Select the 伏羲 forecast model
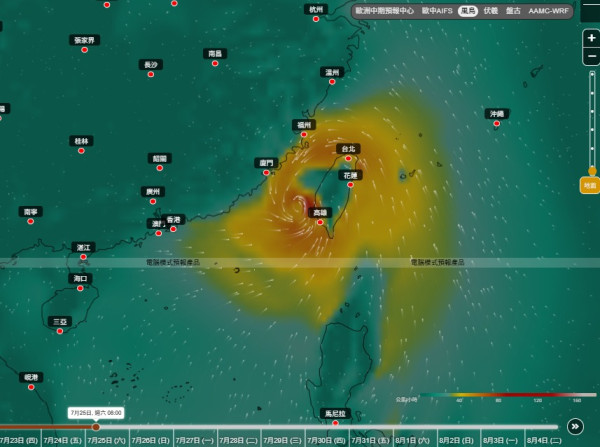This screenshot has width=600, height=447. point(491,11)
